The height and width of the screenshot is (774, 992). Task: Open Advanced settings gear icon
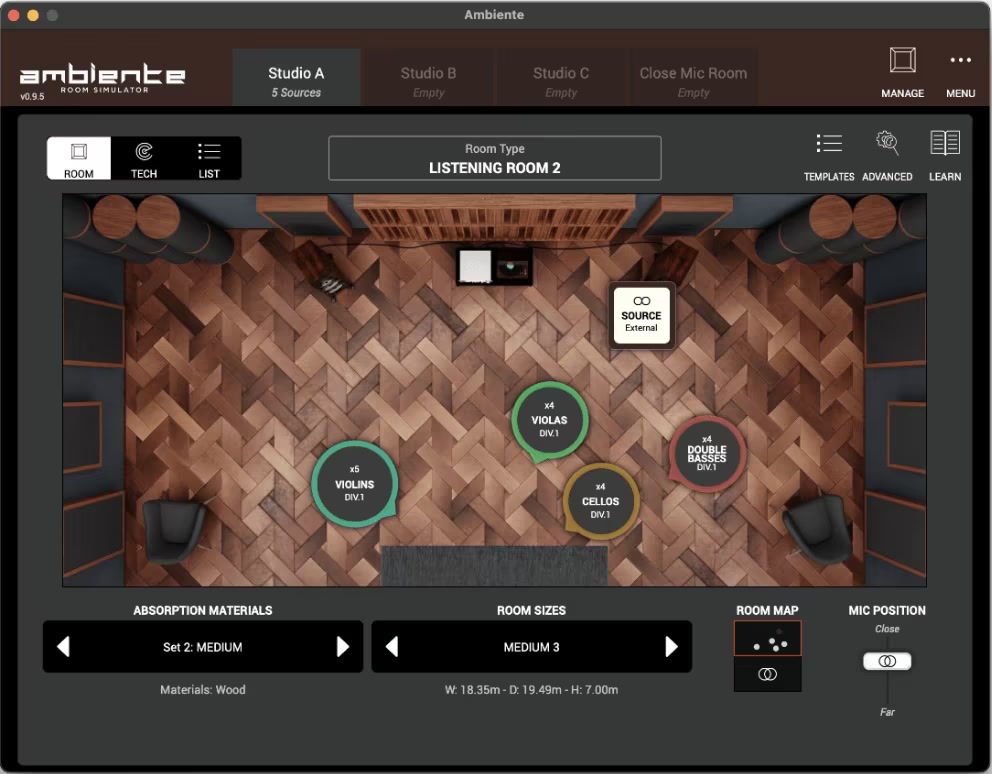click(887, 144)
